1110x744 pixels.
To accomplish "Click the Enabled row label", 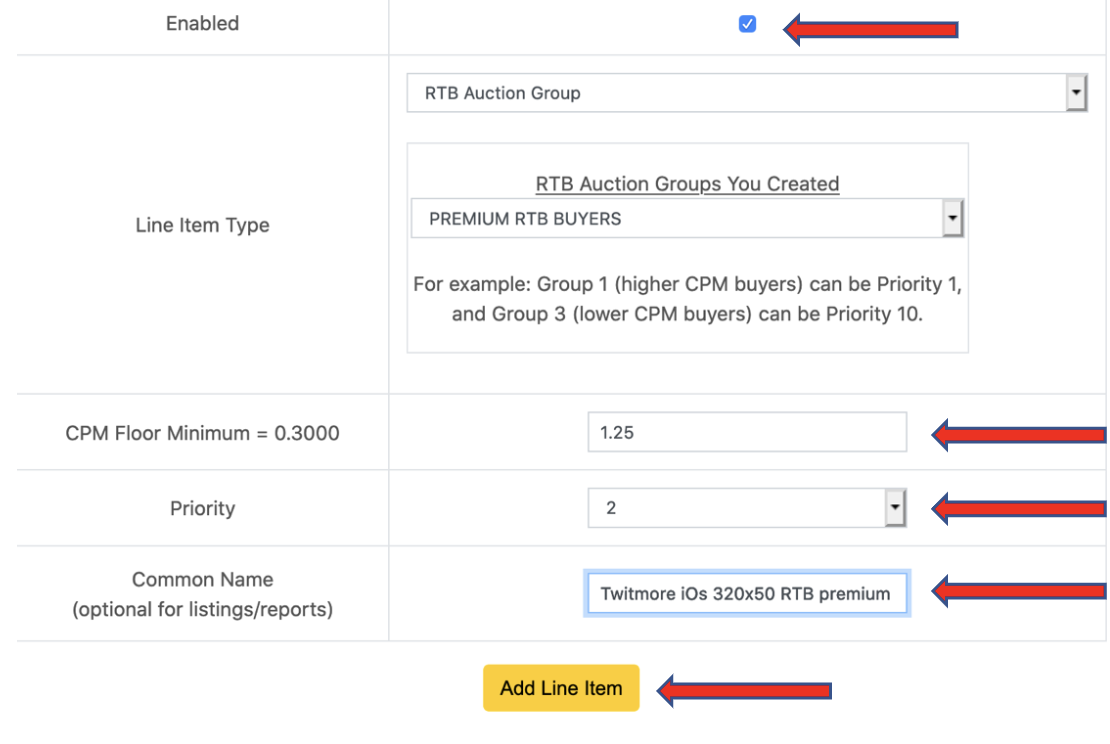I will tap(202, 24).
